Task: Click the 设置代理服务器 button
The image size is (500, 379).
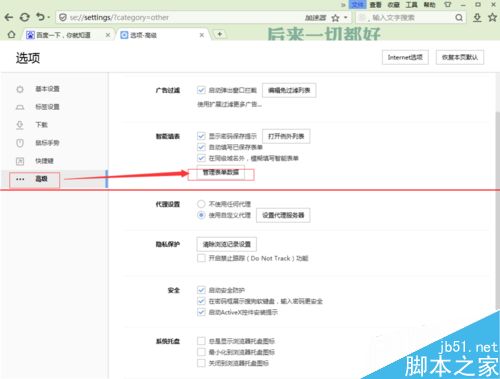Action: click(283, 215)
